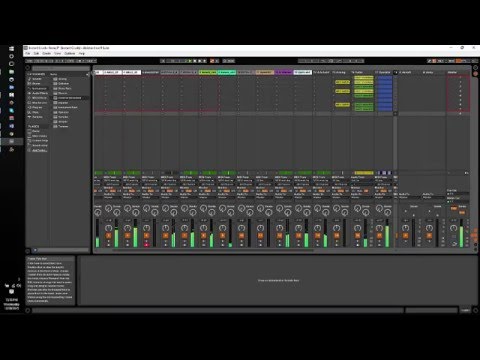This screenshot has height=360, width=480.
Task: Select tan track 10 header
Action: coord(265,72)
